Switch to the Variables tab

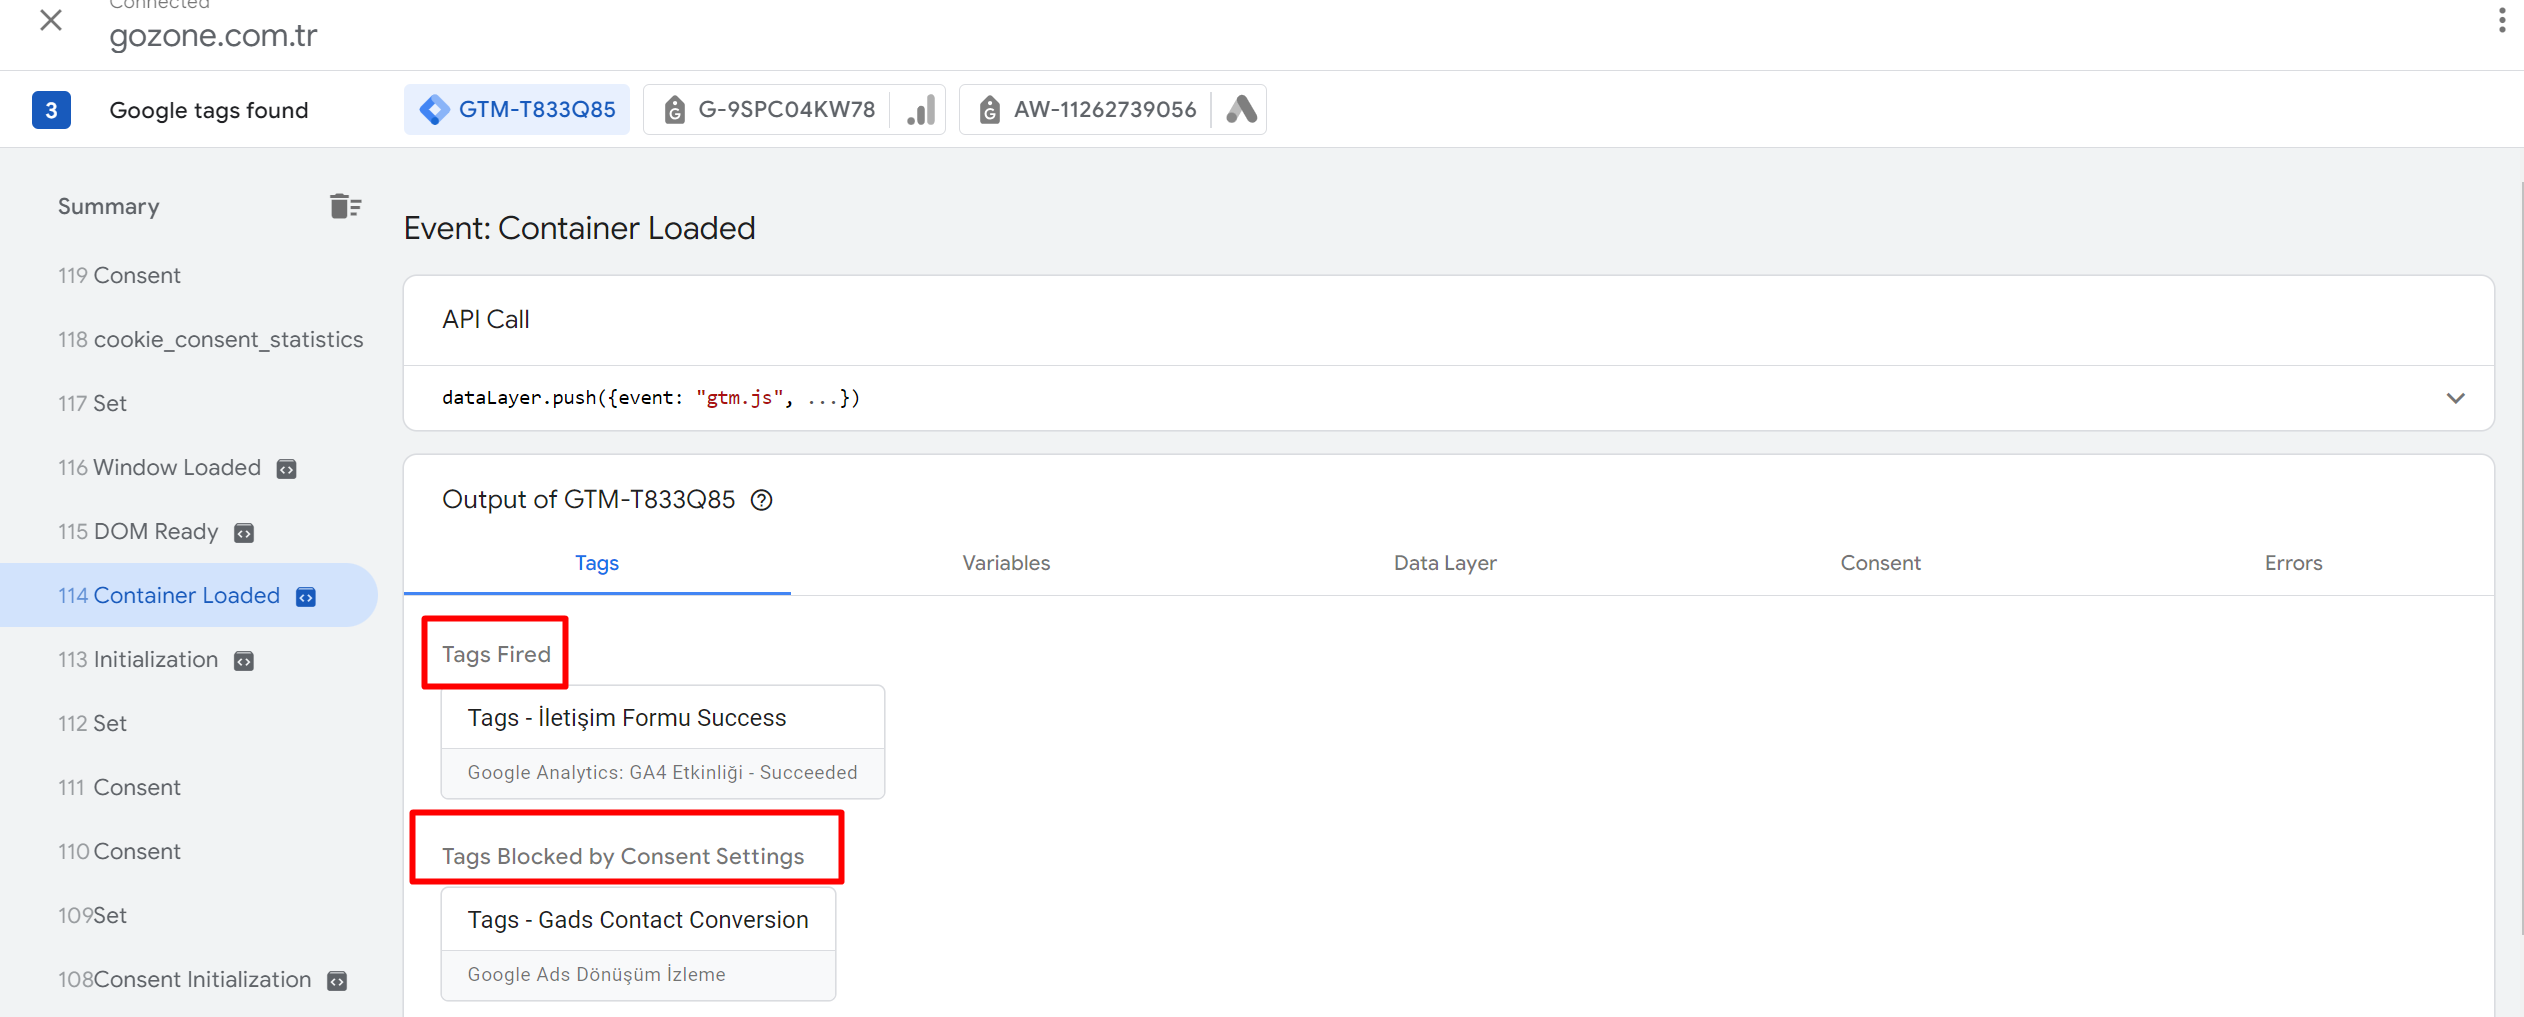tap(1006, 563)
